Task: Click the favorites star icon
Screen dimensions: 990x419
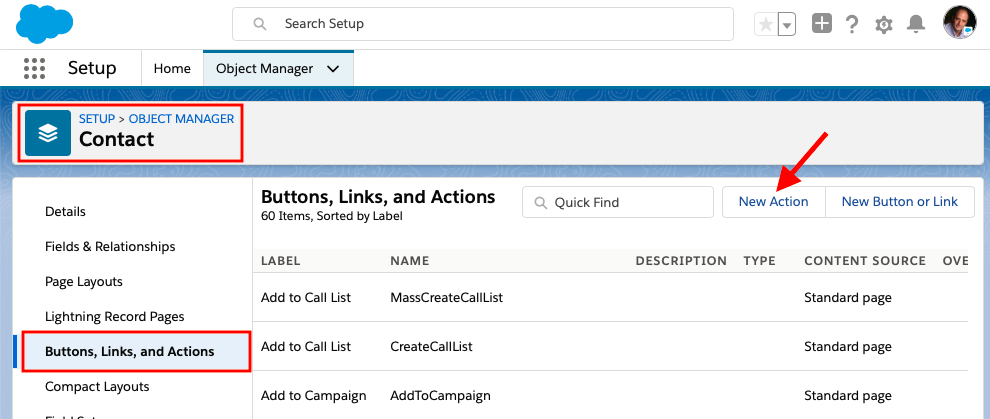Action: pos(766,25)
